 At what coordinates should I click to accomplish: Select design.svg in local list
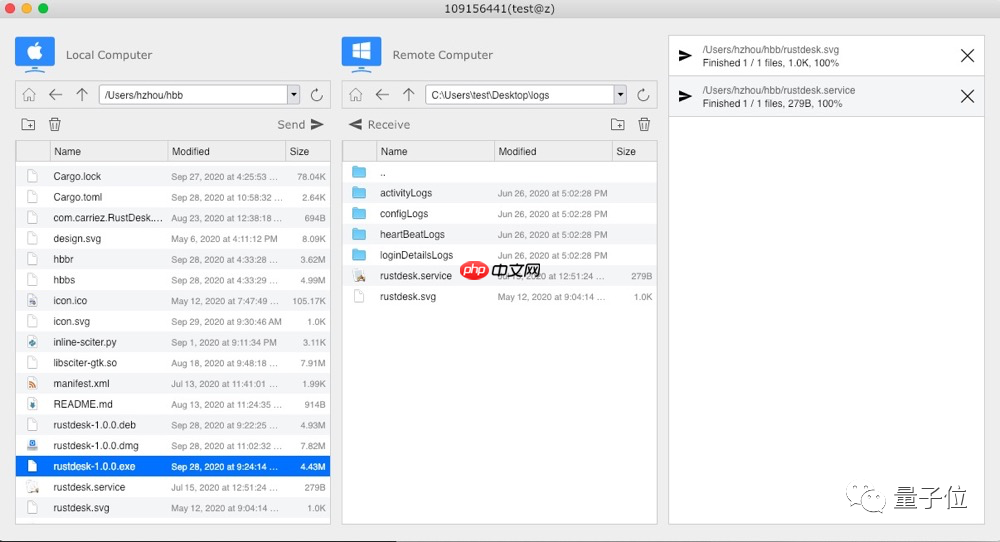(x=173, y=238)
